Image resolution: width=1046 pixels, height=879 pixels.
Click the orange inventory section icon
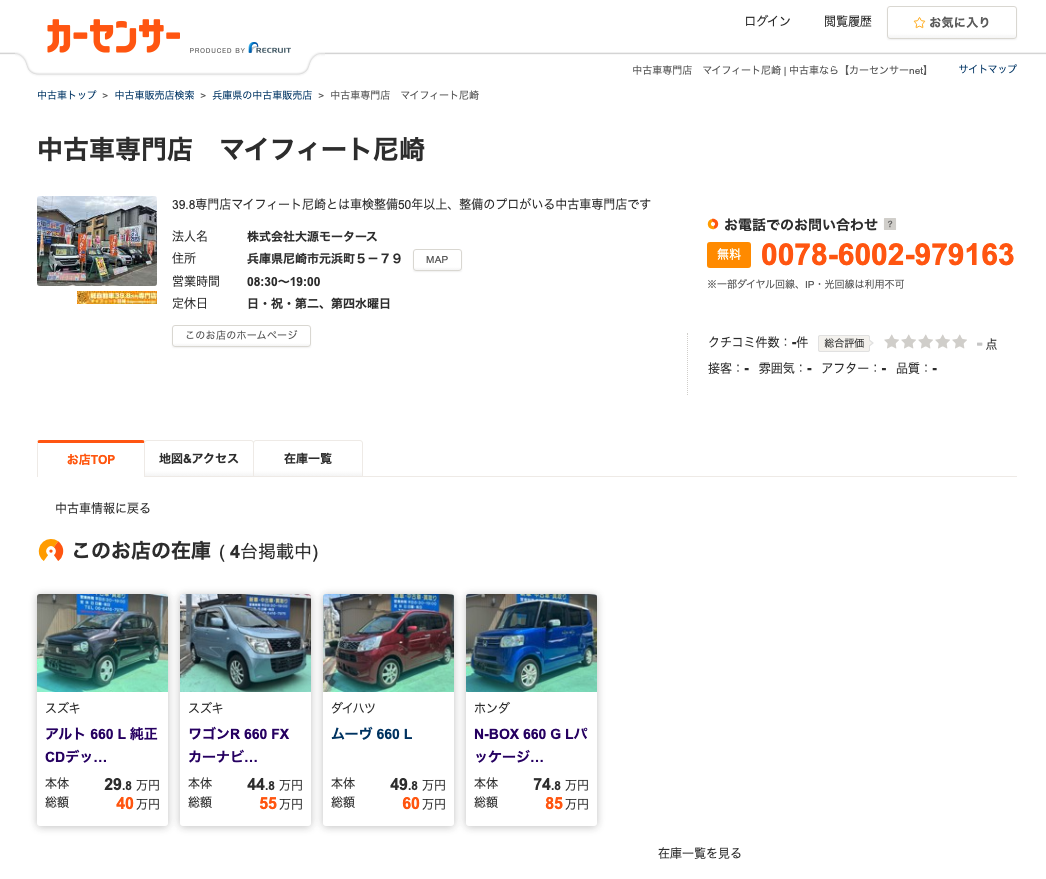tap(51, 551)
